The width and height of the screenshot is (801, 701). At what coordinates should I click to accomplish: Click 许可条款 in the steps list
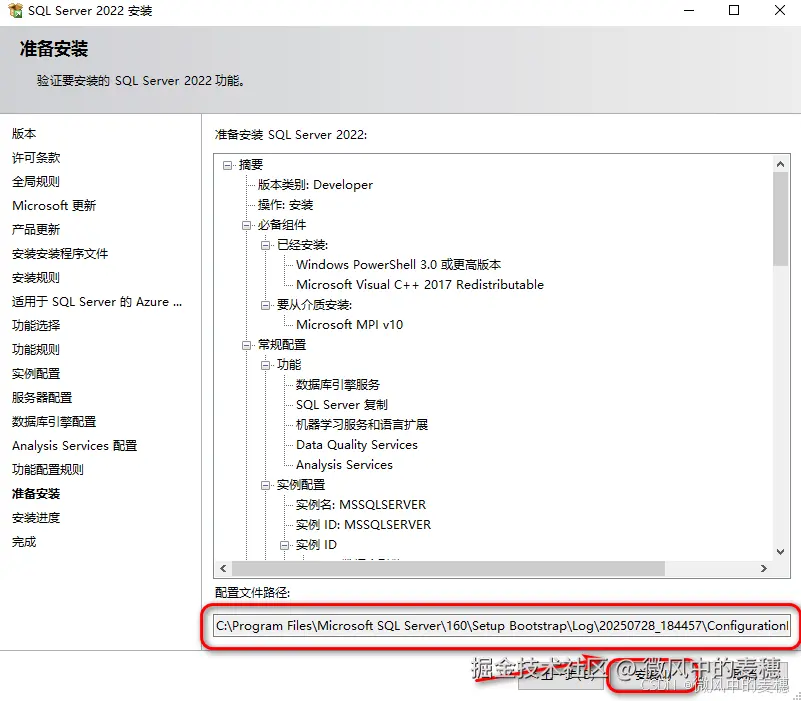click(x=36, y=158)
